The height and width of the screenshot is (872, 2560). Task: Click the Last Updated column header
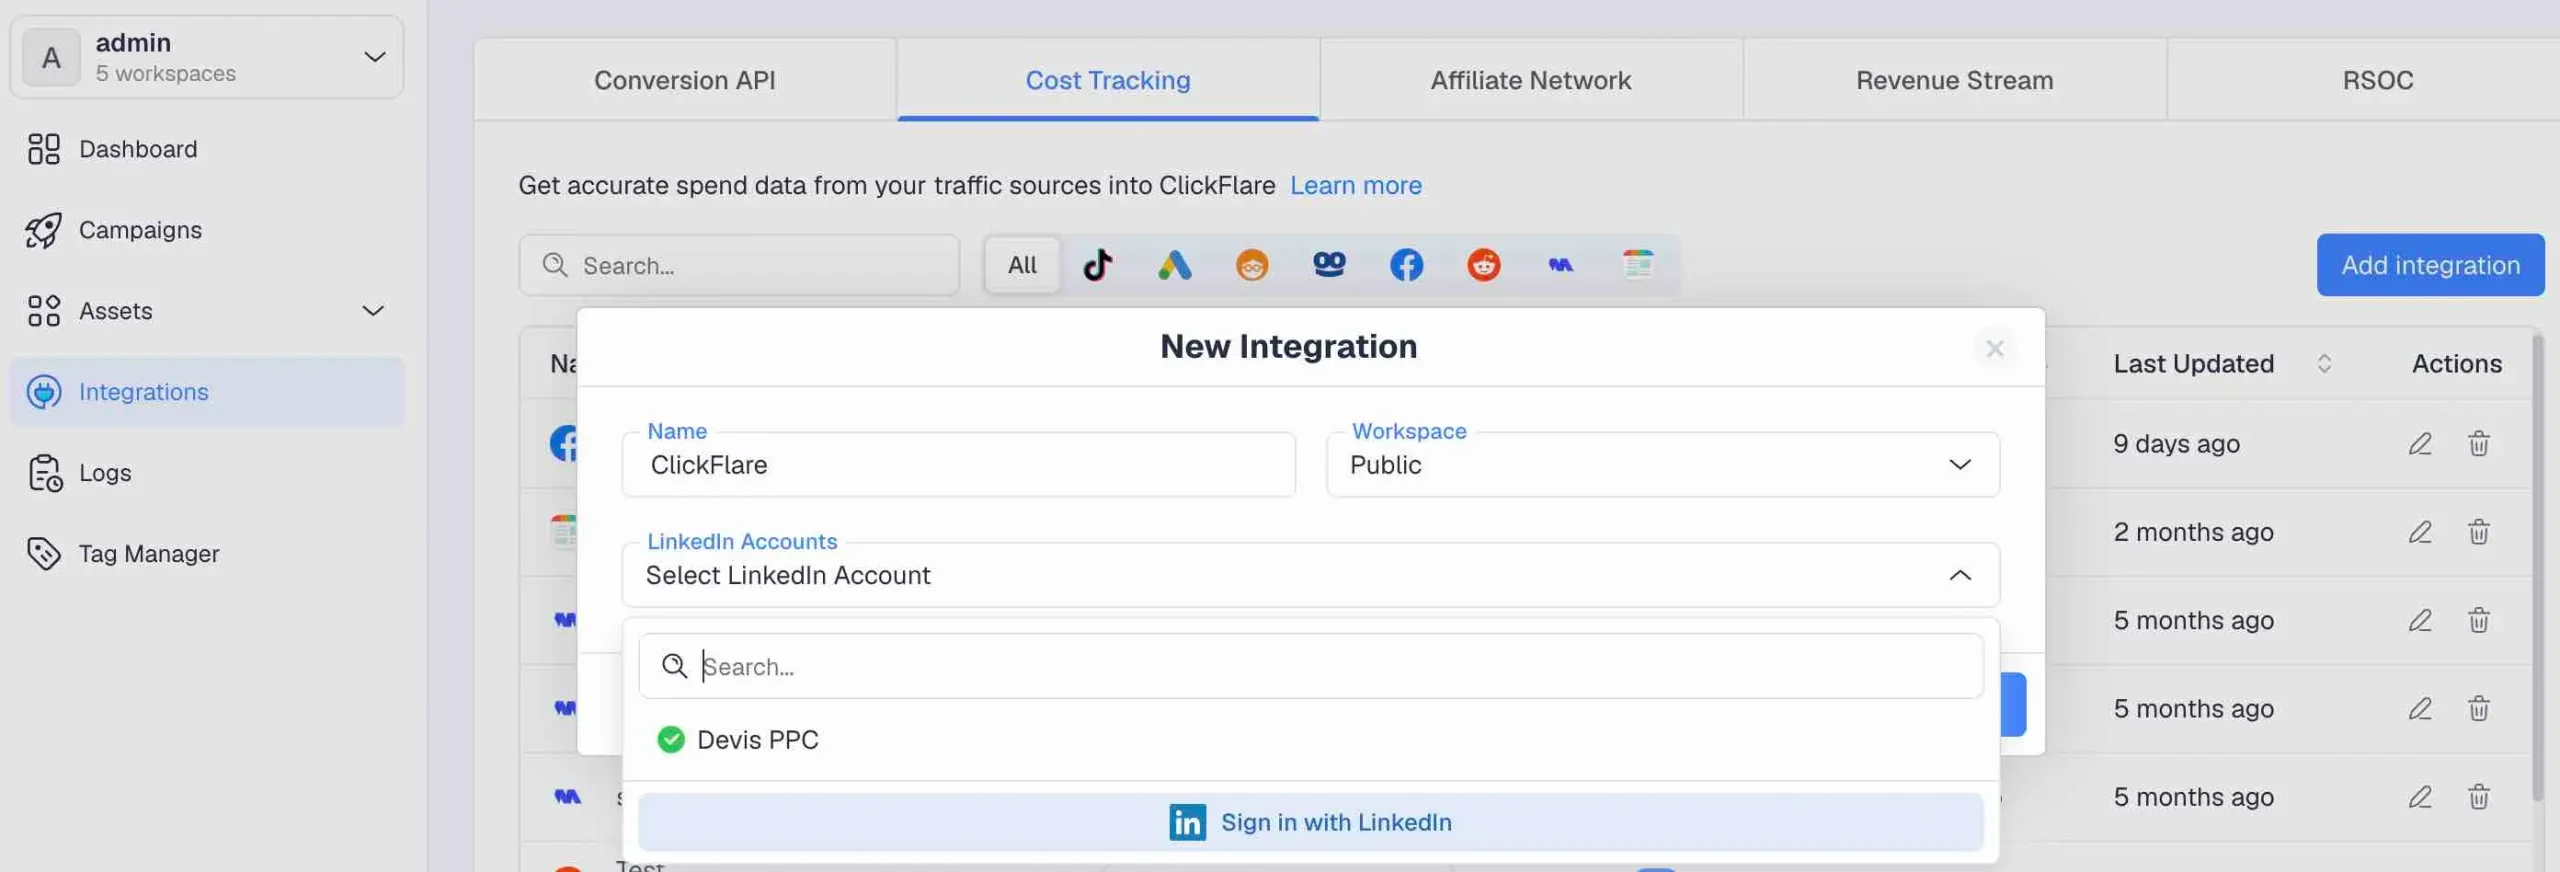click(2193, 363)
